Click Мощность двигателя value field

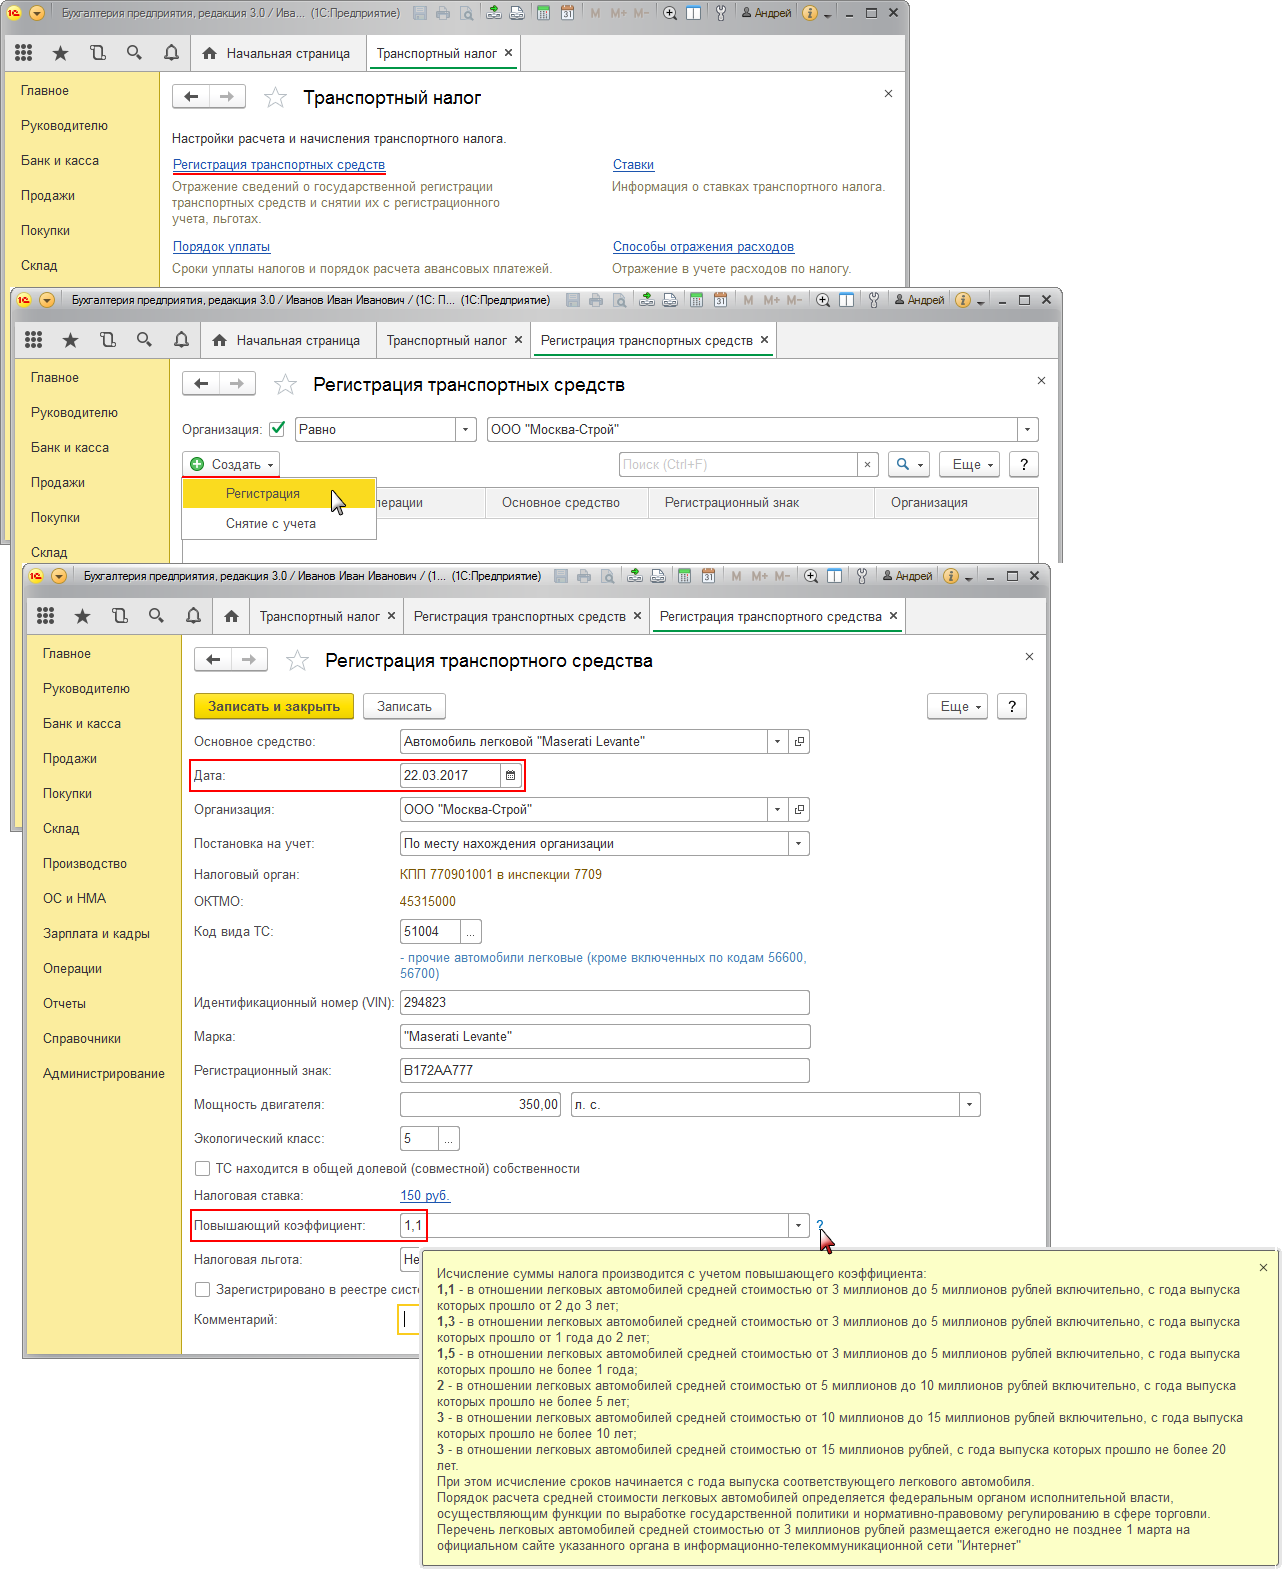tap(481, 1105)
